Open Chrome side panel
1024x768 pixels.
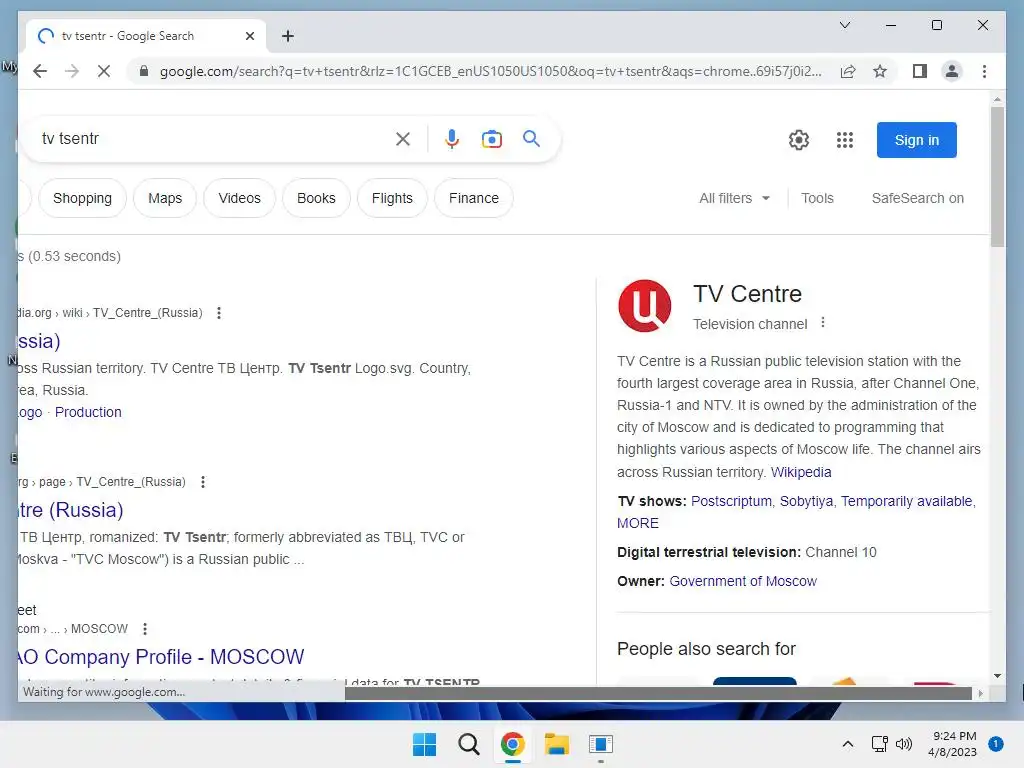pyautogui.click(x=920, y=71)
